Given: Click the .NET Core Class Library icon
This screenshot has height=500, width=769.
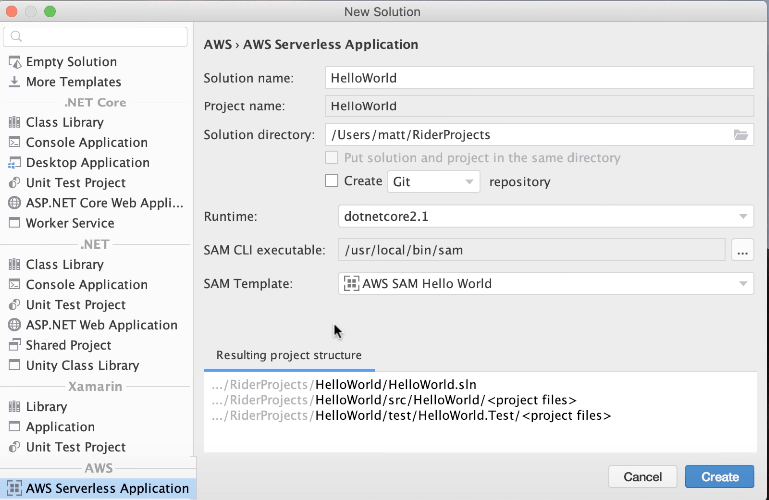Looking at the screenshot, I should click(x=14, y=123).
